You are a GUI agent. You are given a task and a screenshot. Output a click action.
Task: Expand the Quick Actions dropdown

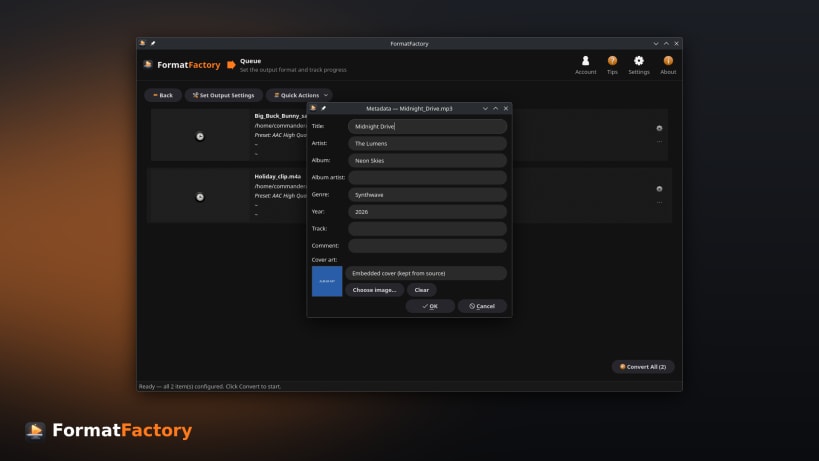pos(299,95)
